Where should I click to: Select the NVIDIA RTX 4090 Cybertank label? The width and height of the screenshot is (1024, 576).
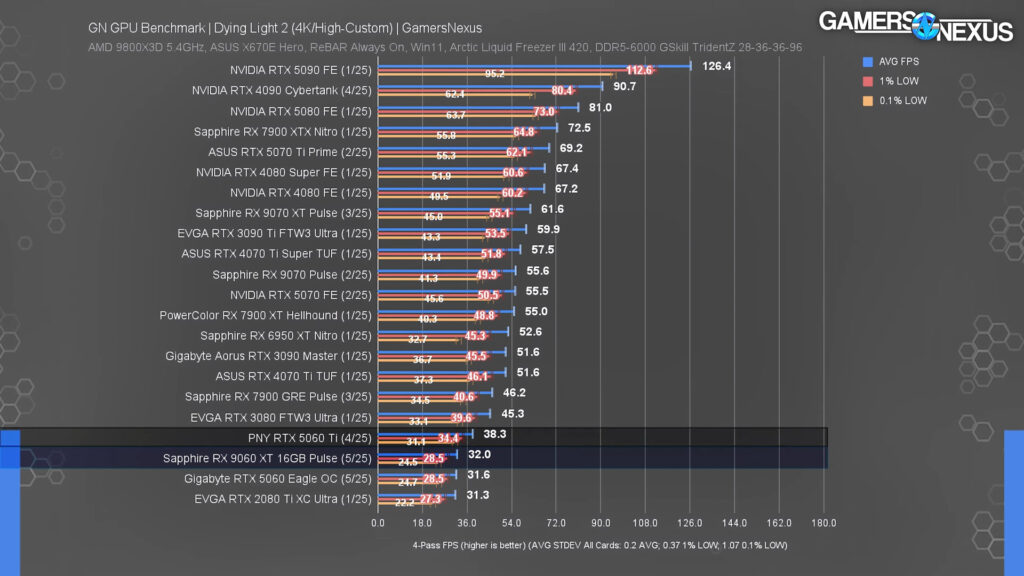281,90
